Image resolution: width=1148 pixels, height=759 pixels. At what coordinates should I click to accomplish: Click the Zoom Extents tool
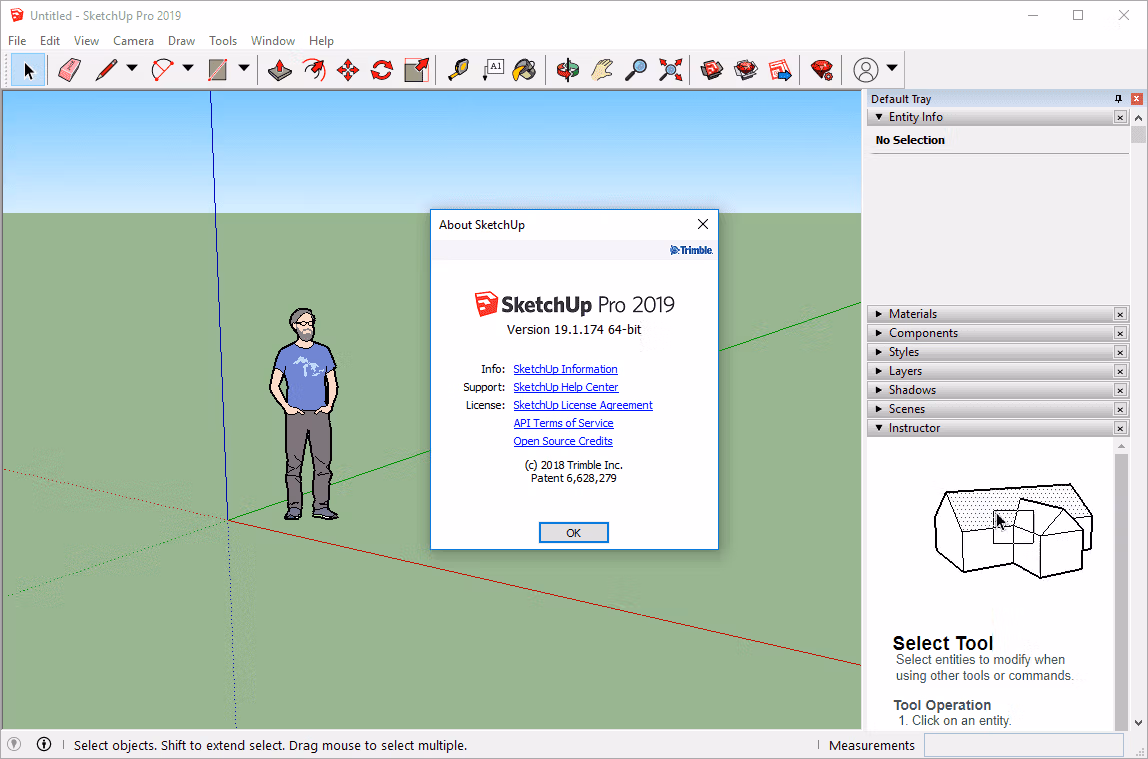[x=670, y=70]
